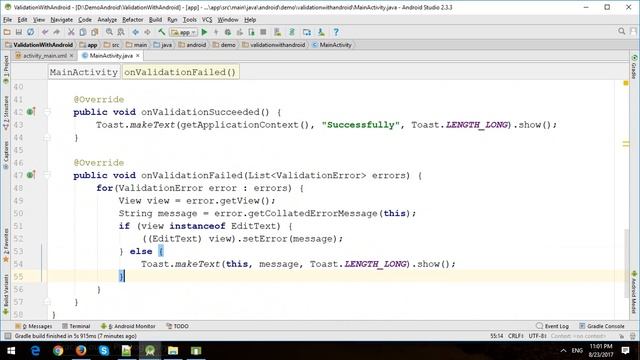Click the Replace icon in toolbar
Viewport: 640px width, 360px height.
121,32
